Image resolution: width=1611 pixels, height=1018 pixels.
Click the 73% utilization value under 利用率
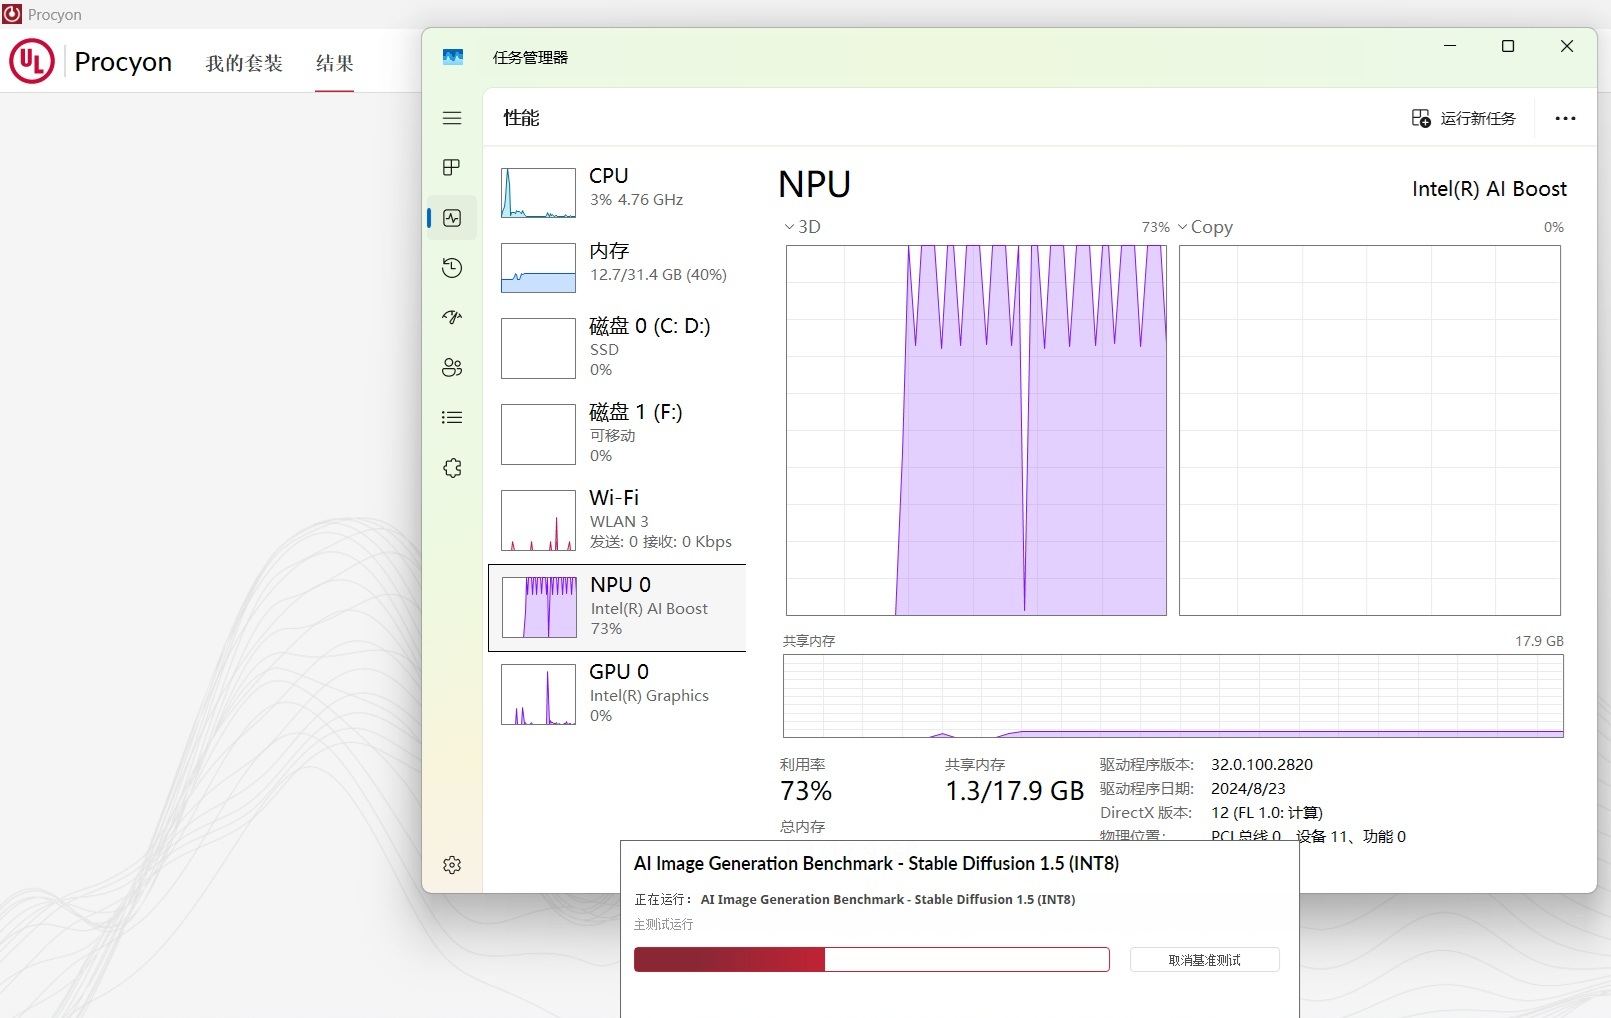click(806, 791)
